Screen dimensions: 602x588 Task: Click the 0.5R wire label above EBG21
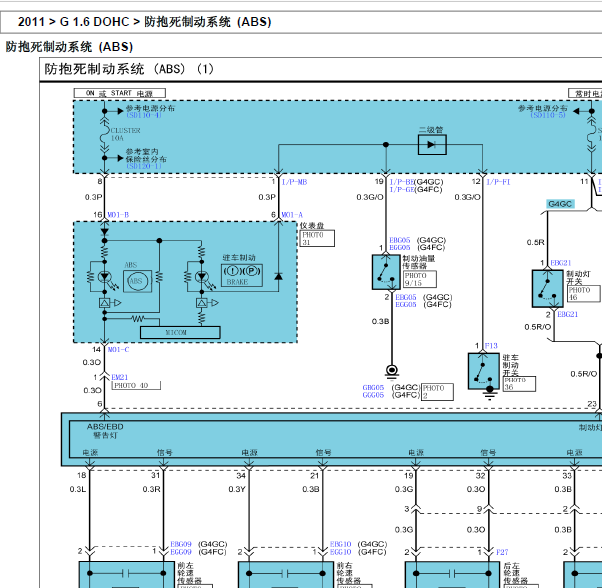point(536,242)
